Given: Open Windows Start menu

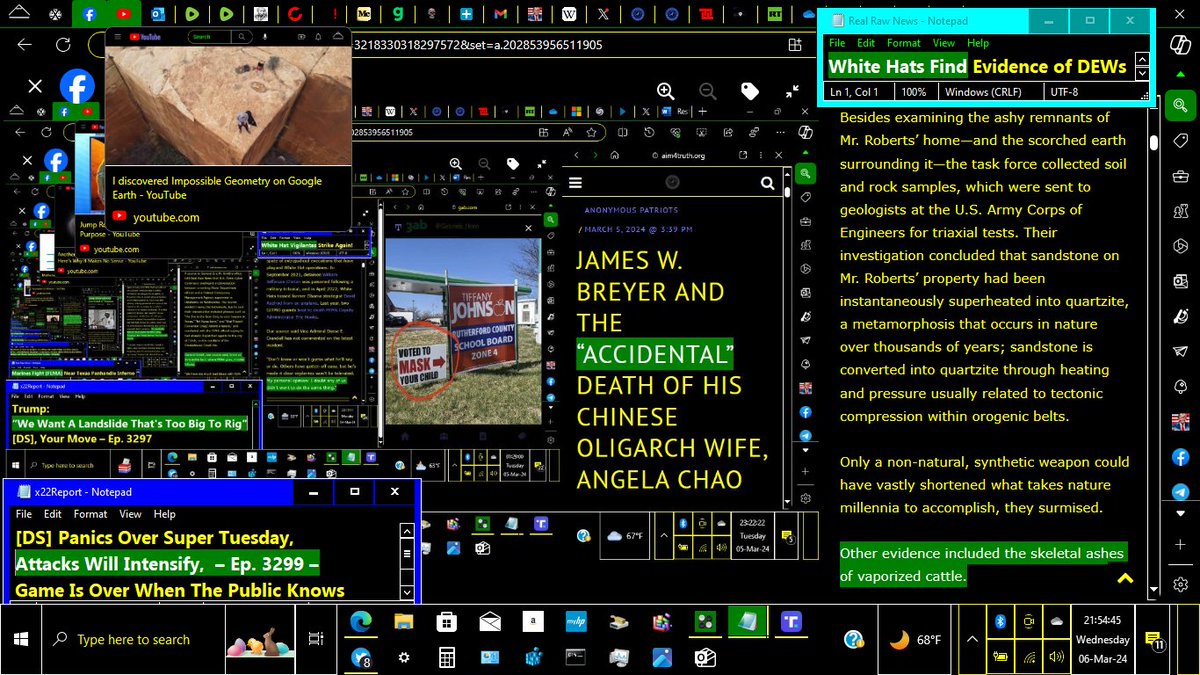Looking at the screenshot, I should [22, 638].
